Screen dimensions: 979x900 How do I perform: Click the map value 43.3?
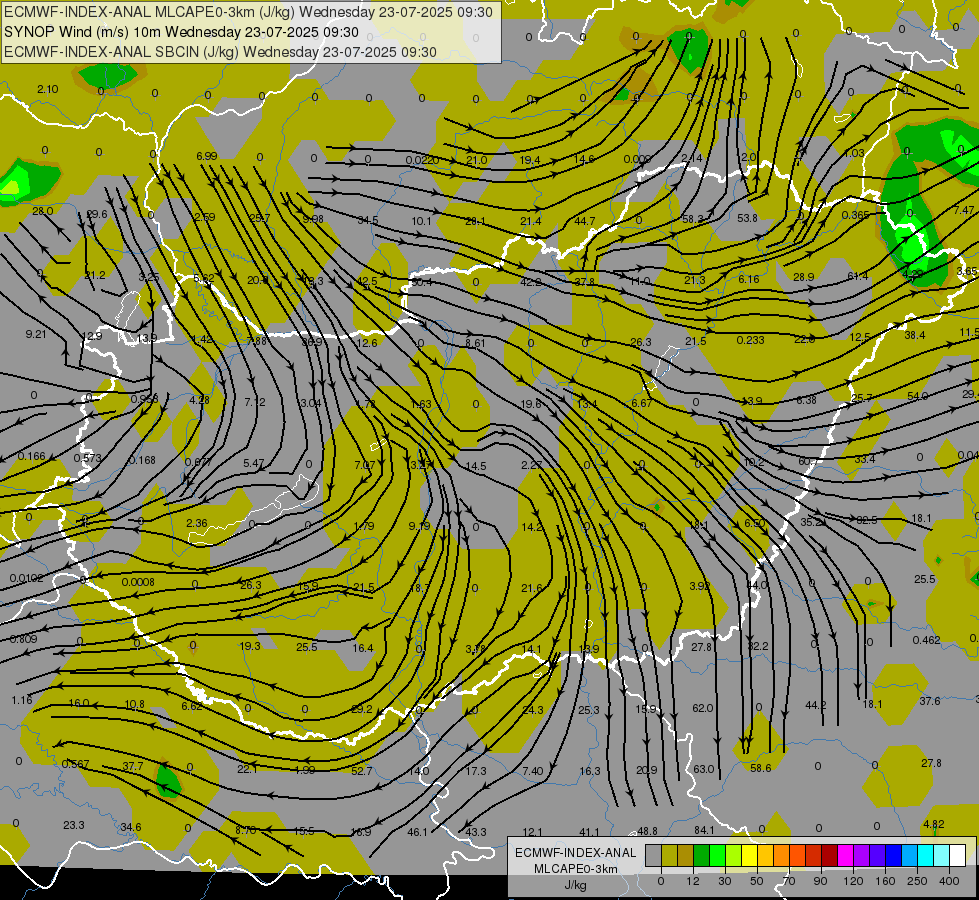(x=476, y=832)
